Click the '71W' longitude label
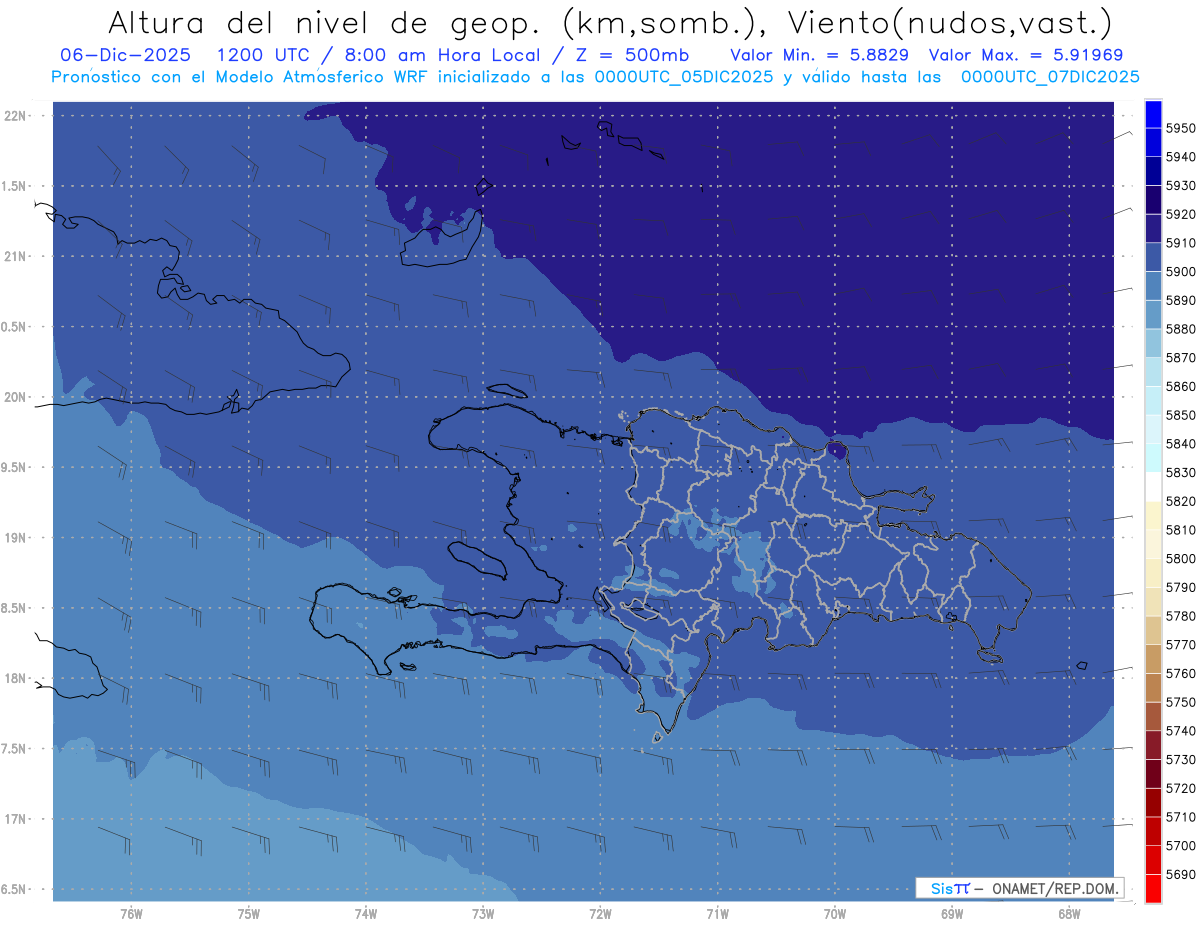 [717, 914]
